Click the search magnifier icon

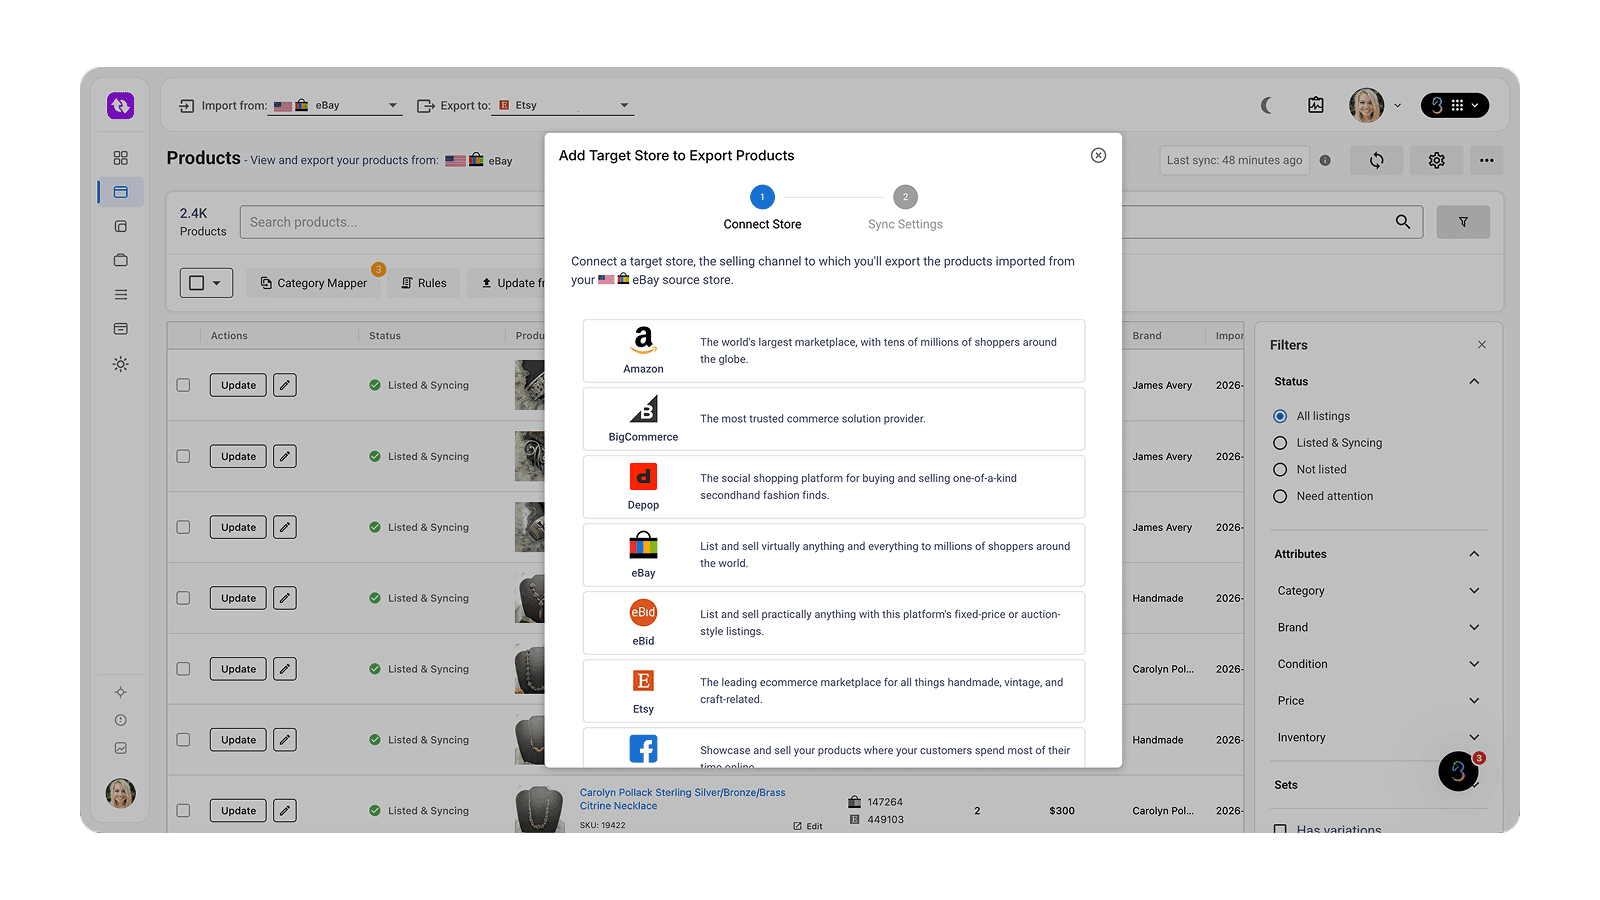click(1403, 222)
